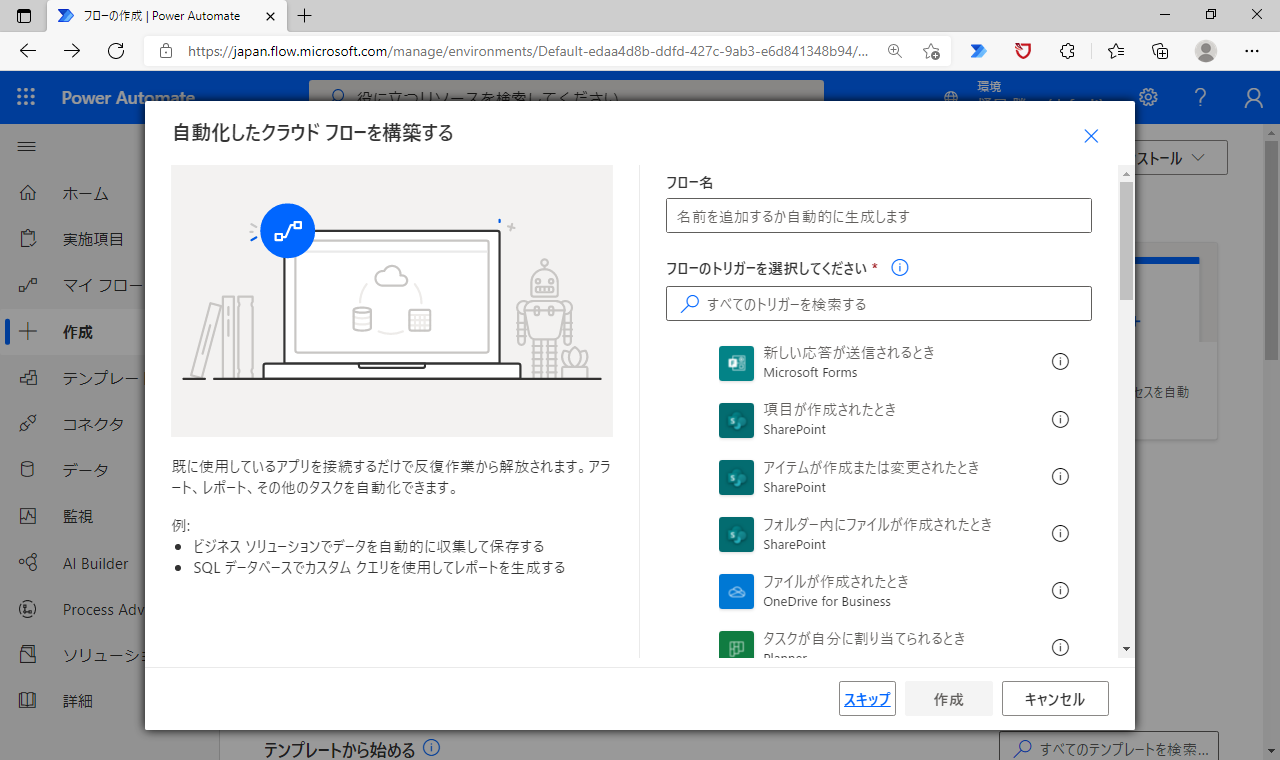Focus the フロー名 input field

click(879, 216)
